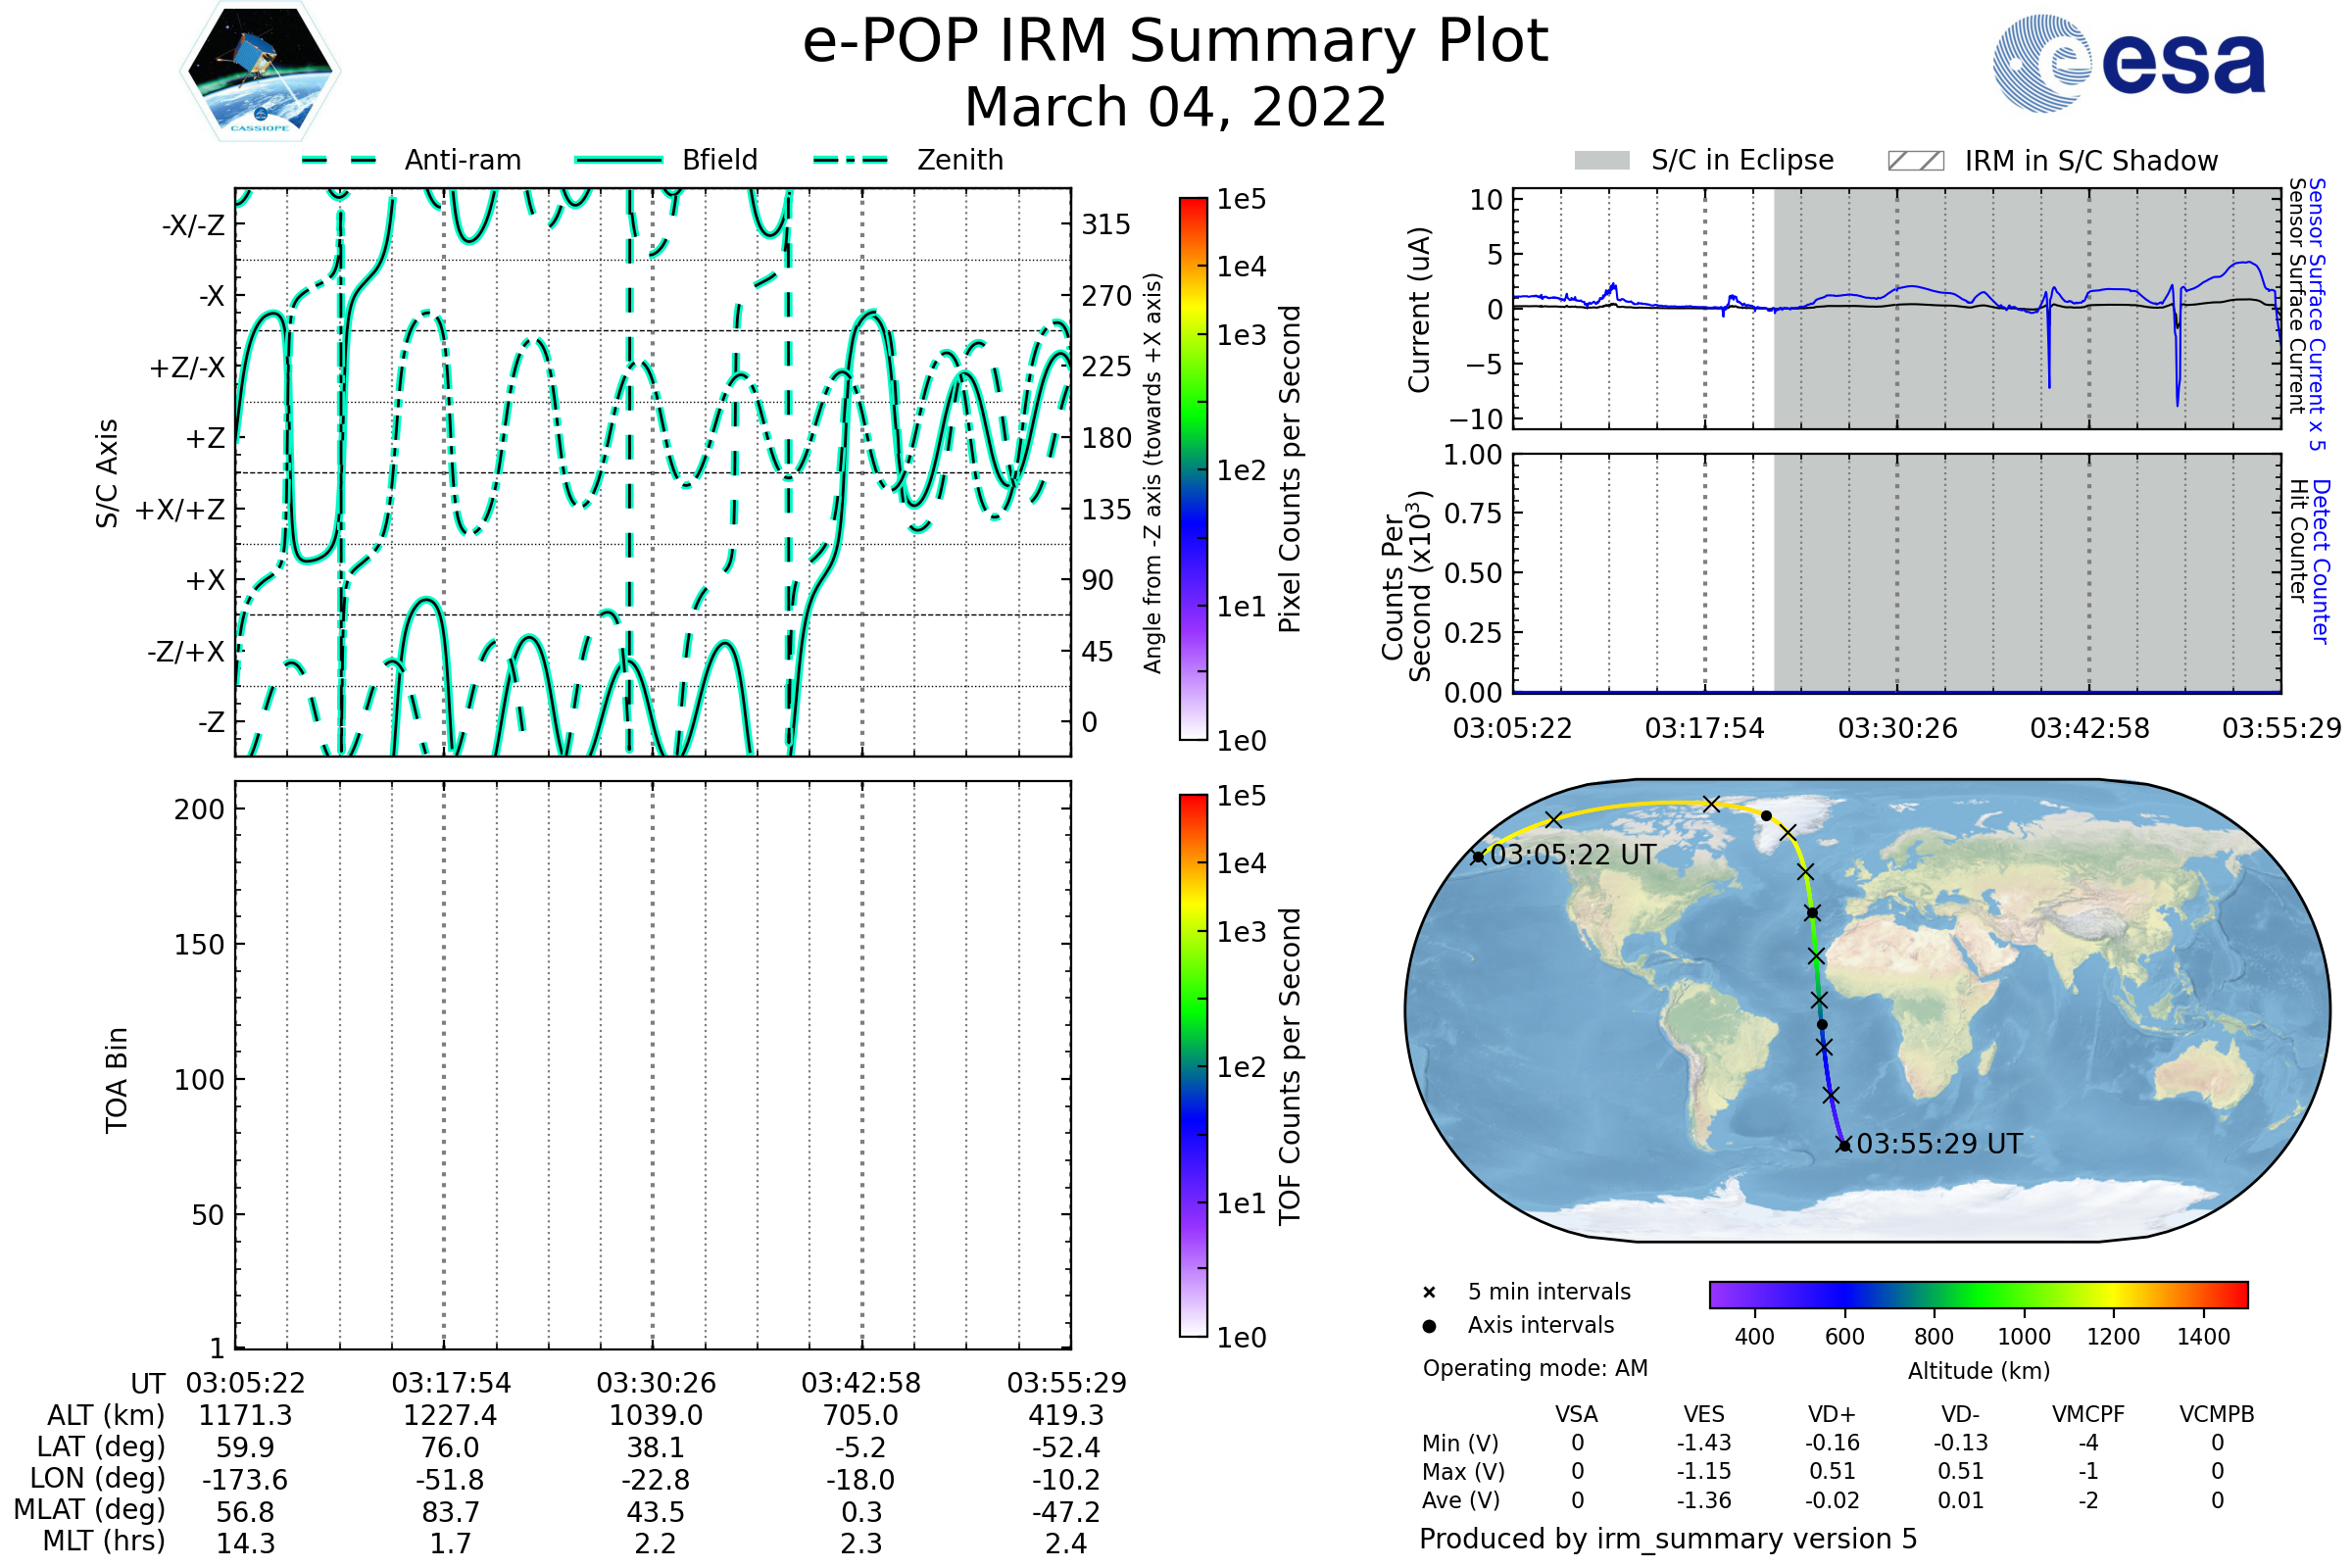Screen dimensions: 2352x1568
Task: Click the 5 min intervals x marker legend
Action: pos(1429,1293)
